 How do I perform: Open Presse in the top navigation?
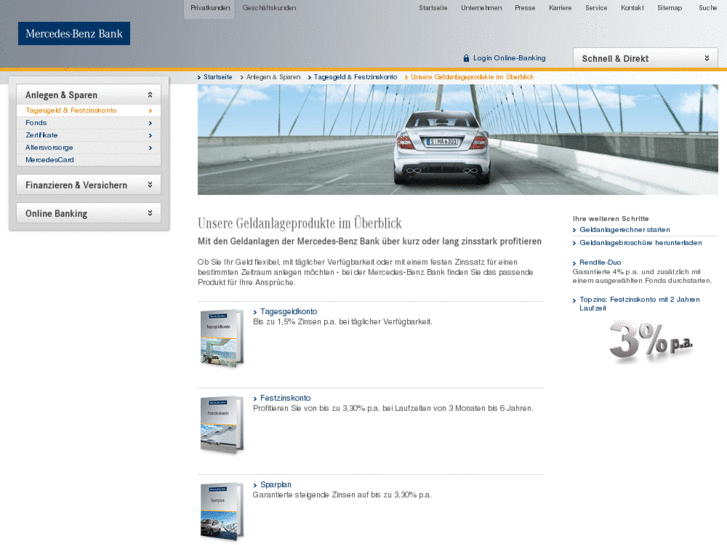pyautogui.click(x=525, y=8)
